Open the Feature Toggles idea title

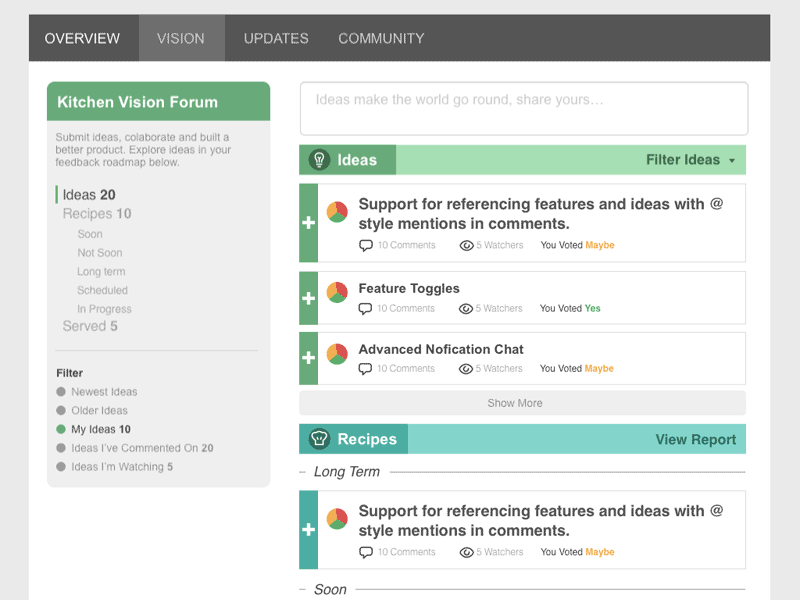pyautogui.click(x=409, y=289)
